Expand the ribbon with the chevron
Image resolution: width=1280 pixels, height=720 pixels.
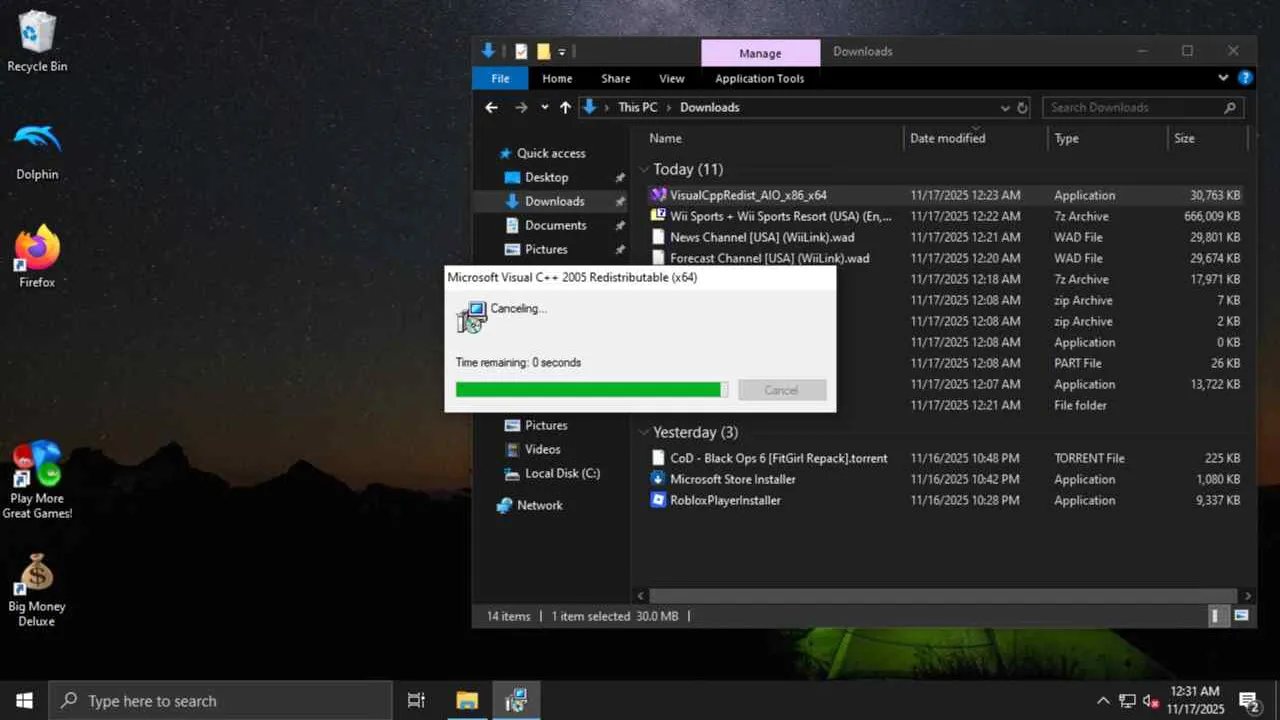(x=1223, y=78)
